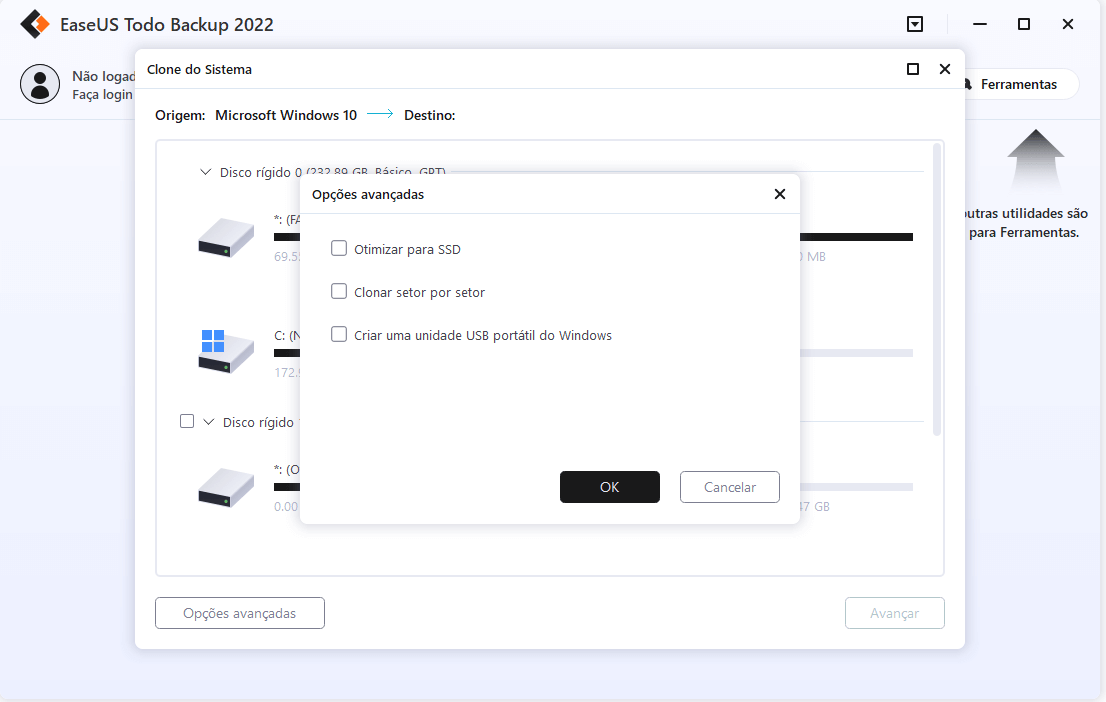Maximize the EaseUS Todo Backup main window
The height and width of the screenshot is (702, 1106).
click(1023, 24)
